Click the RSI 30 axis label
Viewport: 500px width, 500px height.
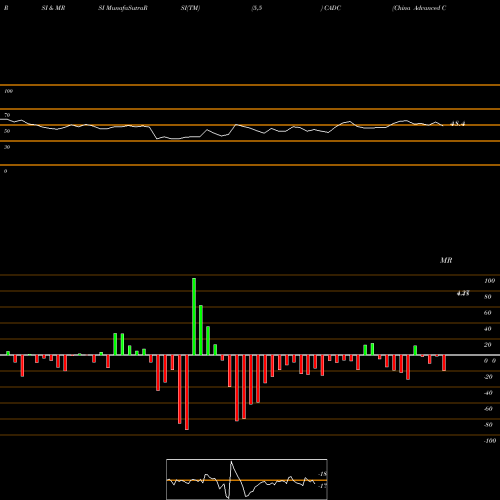pyautogui.click(x=7, y=147)
